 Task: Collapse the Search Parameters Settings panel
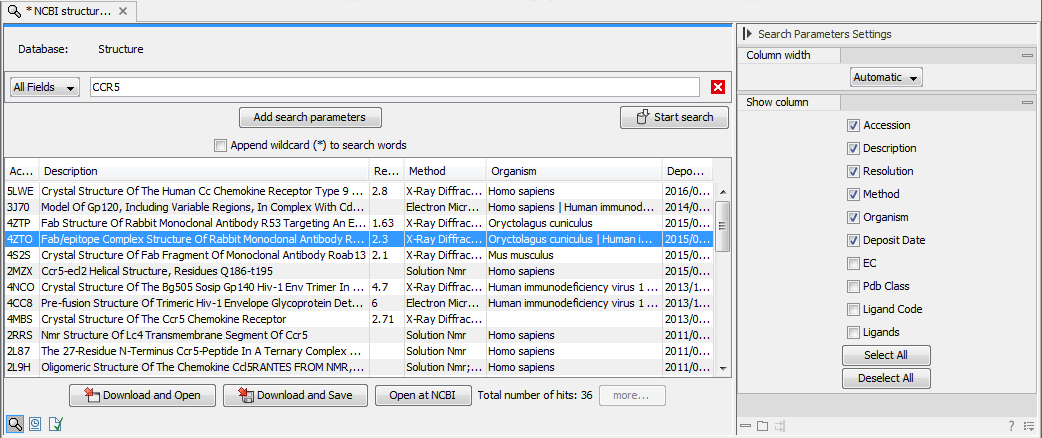click(747, 34)
